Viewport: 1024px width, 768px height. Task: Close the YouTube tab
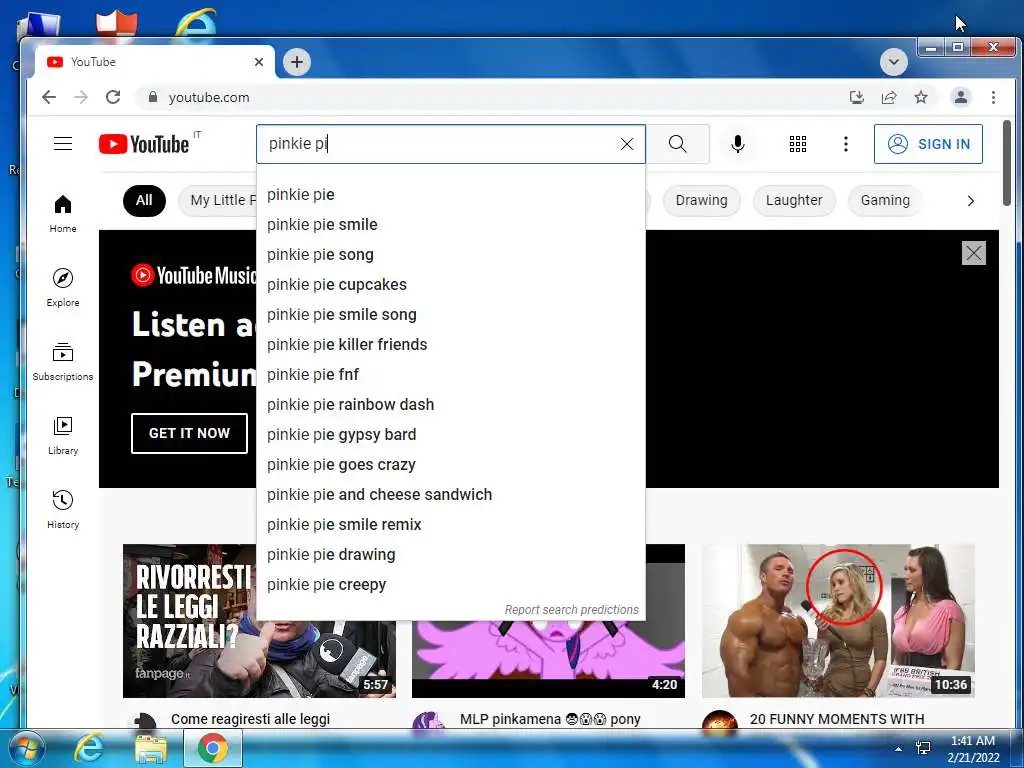pos(259,62)
